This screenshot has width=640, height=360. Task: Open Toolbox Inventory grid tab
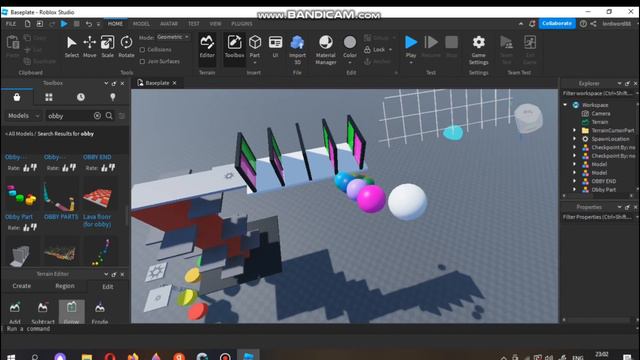point(49,97)
